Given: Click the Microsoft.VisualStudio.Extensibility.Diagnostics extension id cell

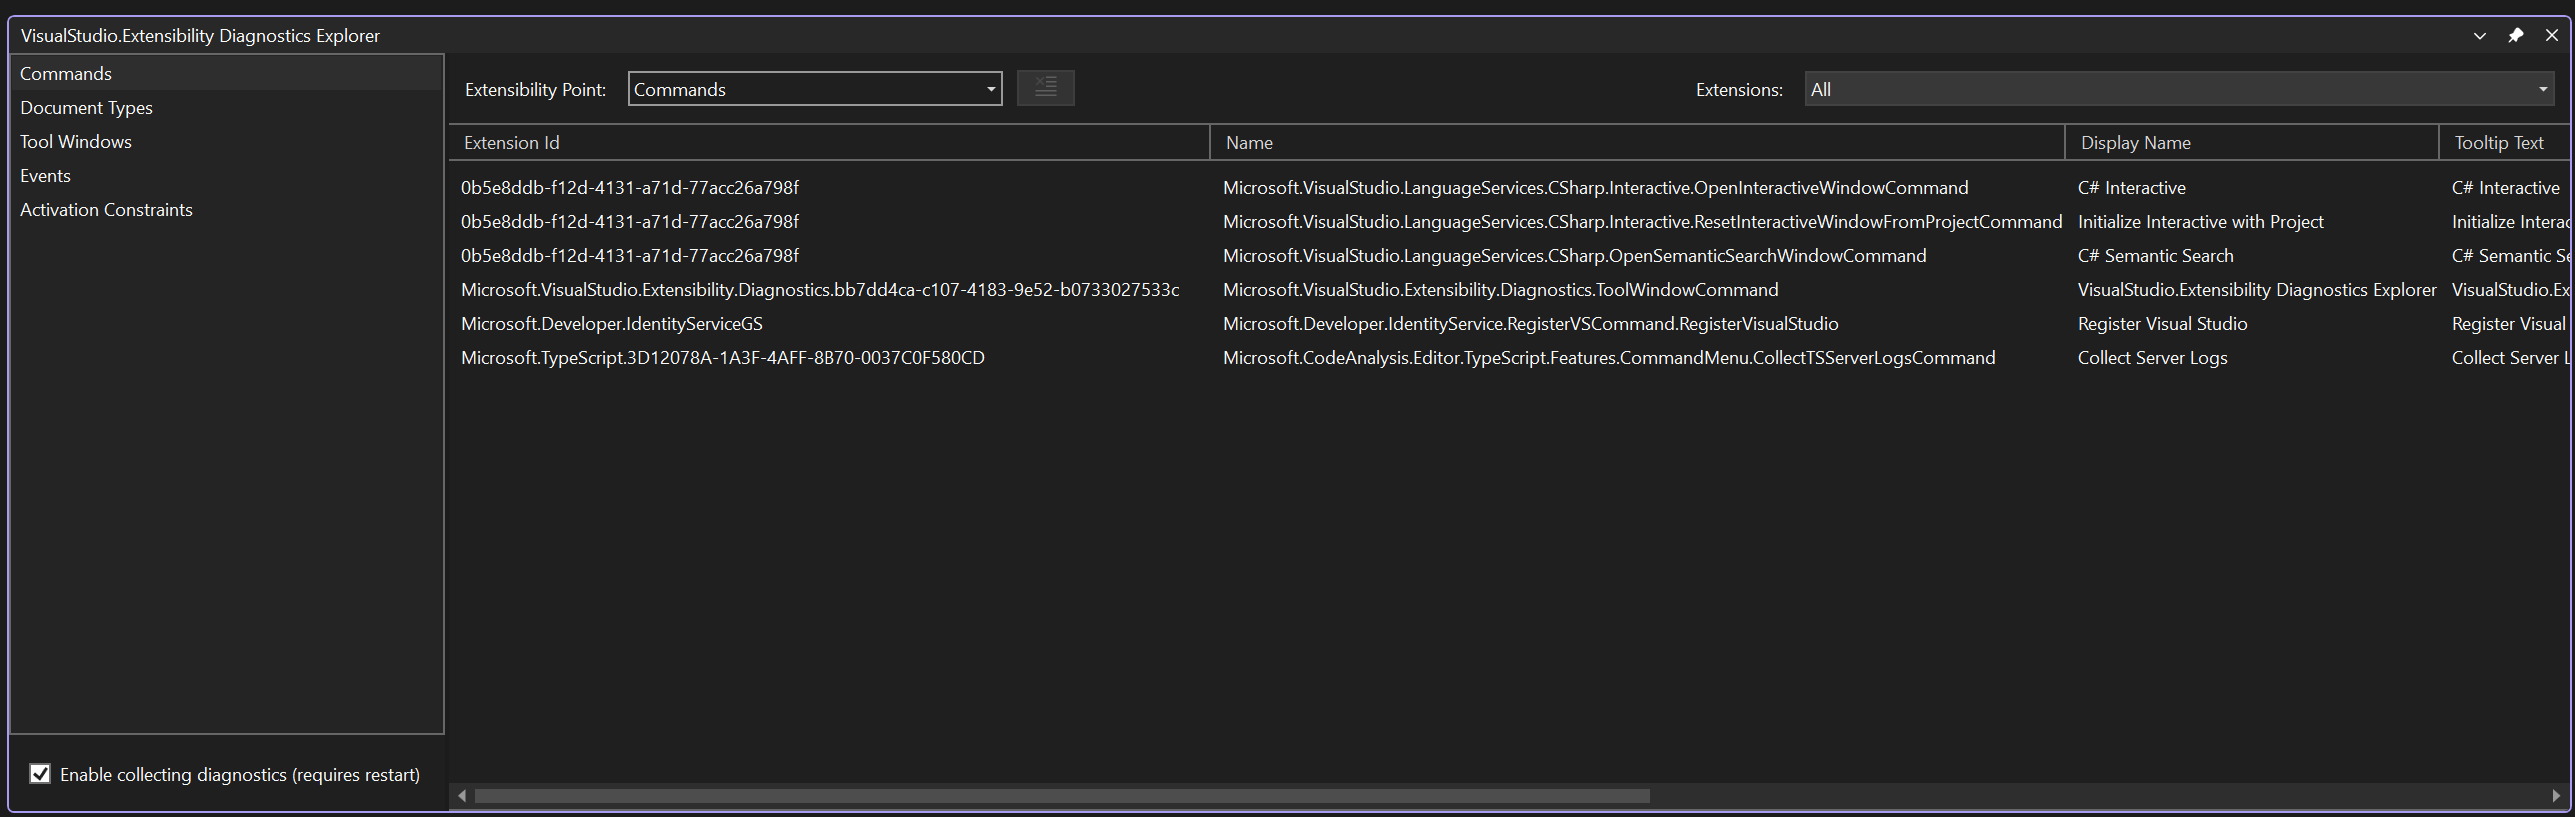Looking at the screenshot, I should point(820,289).
